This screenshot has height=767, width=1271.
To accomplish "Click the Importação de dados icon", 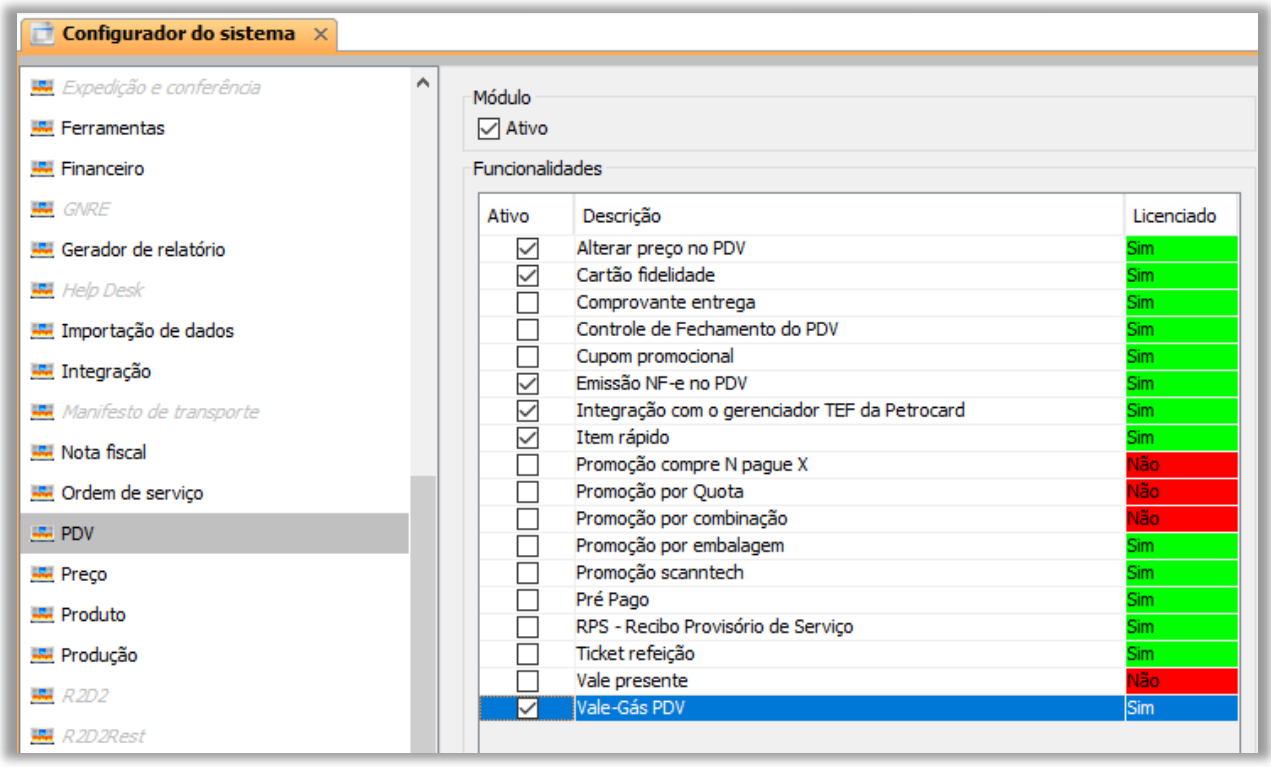I will click(x=41, y=331).
